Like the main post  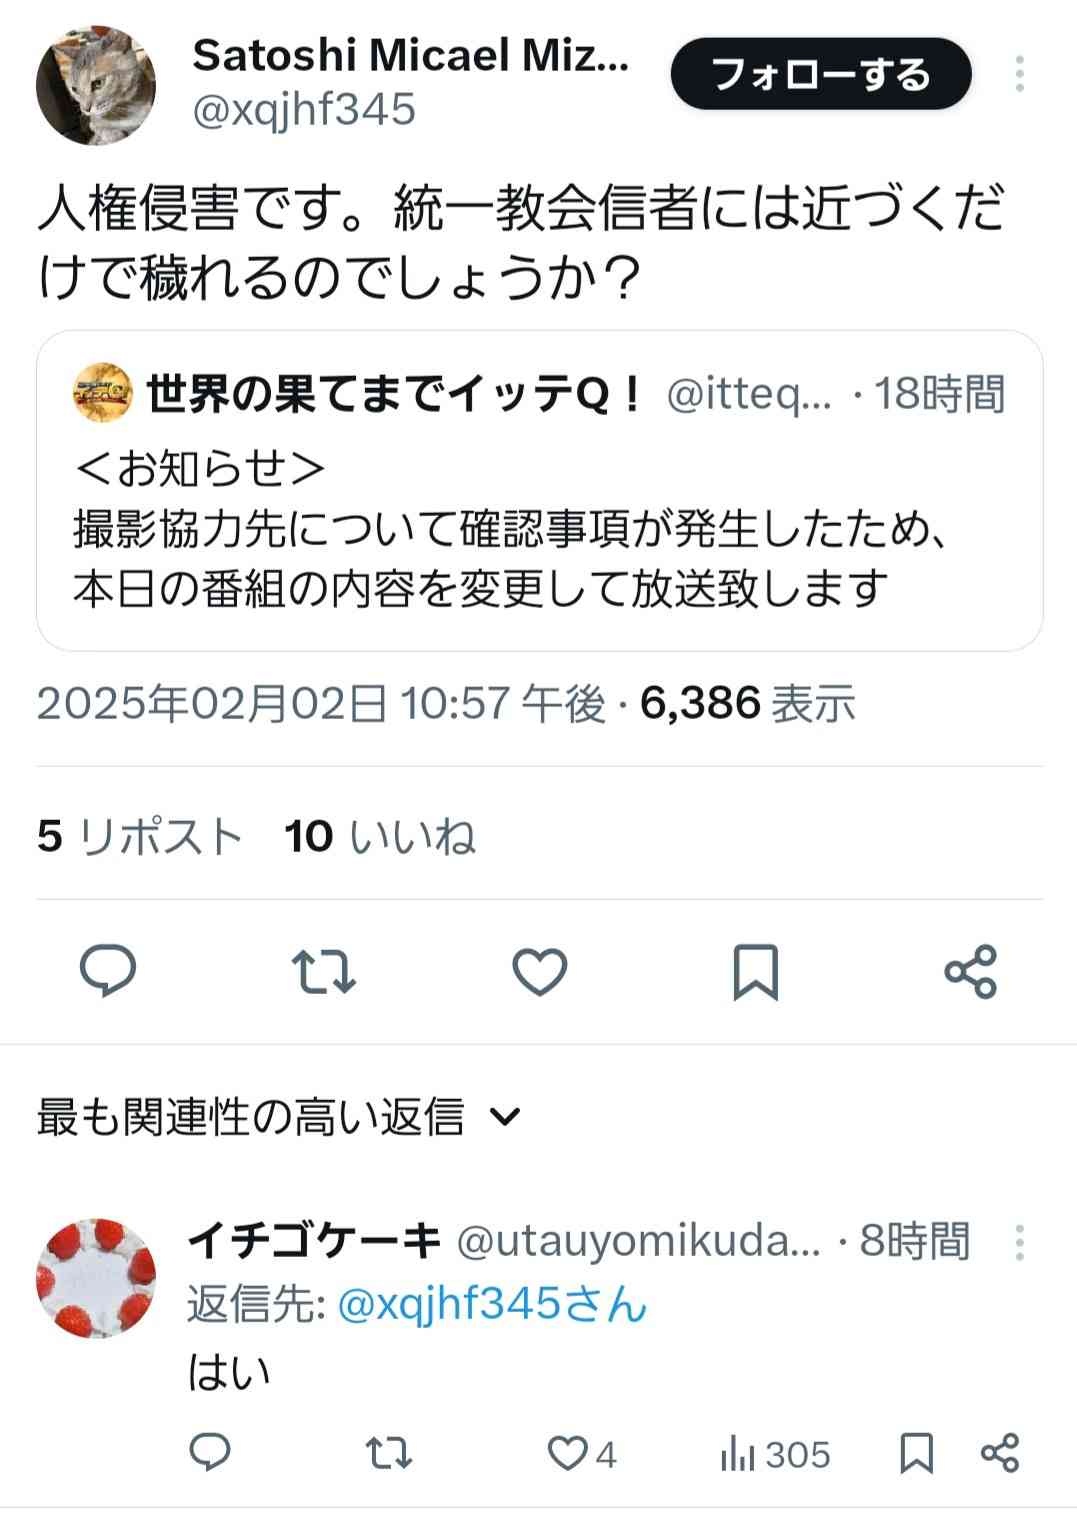tap(540, 971)
